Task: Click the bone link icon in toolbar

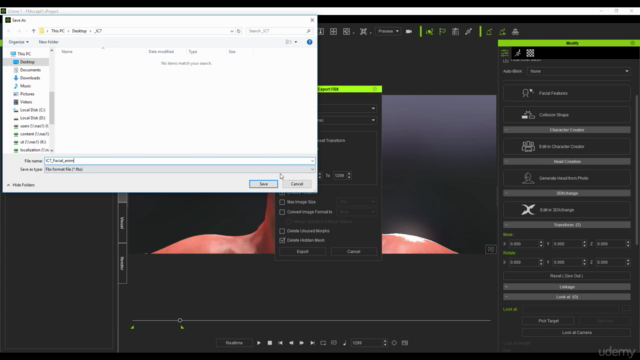Action: (469, 31)
